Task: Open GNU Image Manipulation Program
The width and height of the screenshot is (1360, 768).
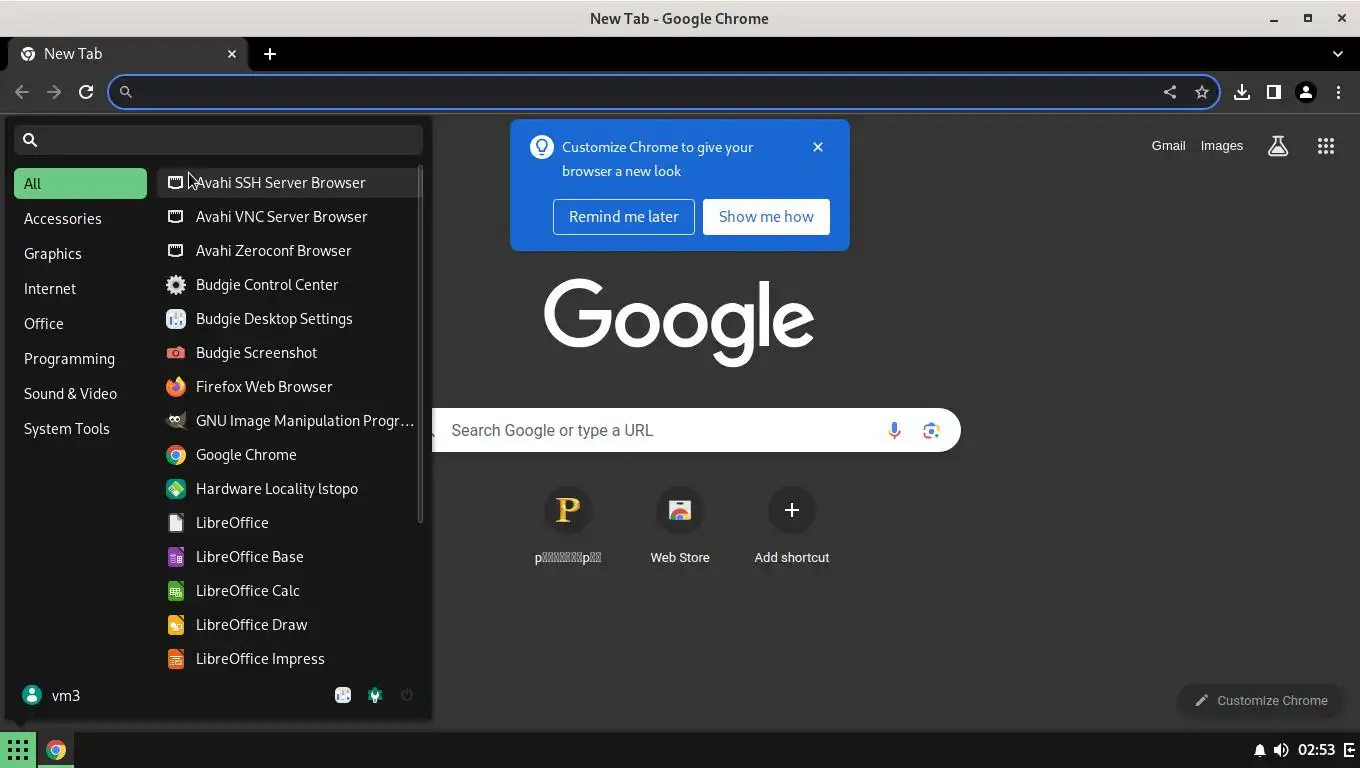Action: (288, 420)
